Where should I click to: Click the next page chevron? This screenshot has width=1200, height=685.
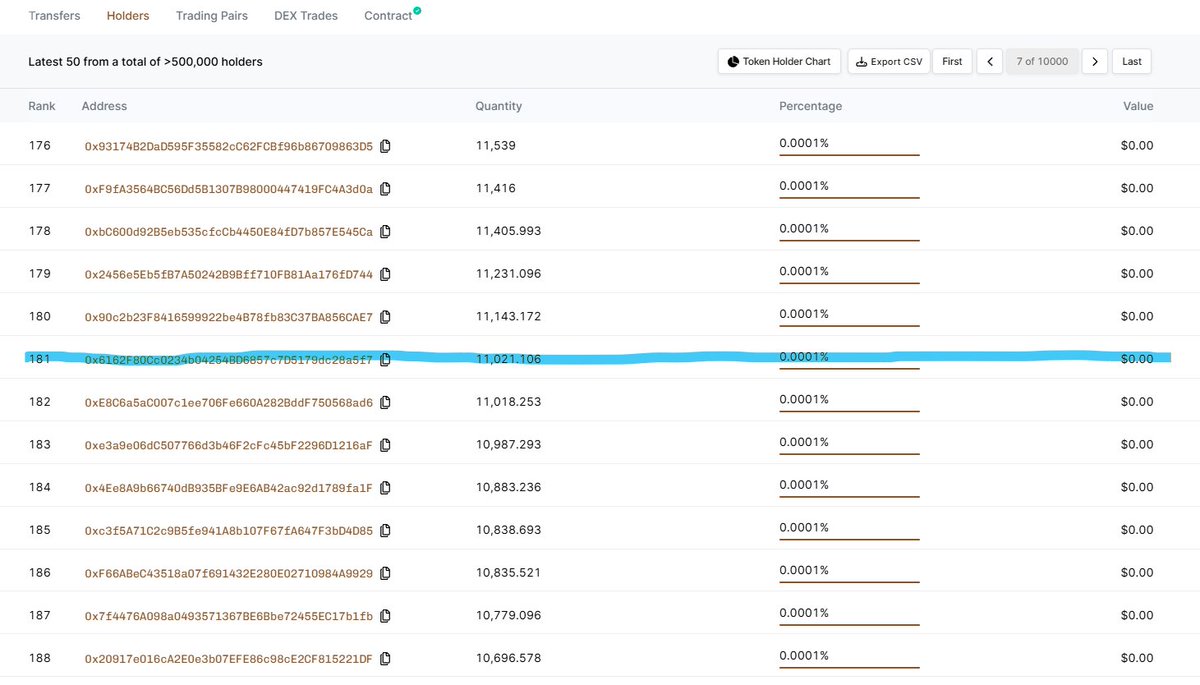(x=1094, y=61)
